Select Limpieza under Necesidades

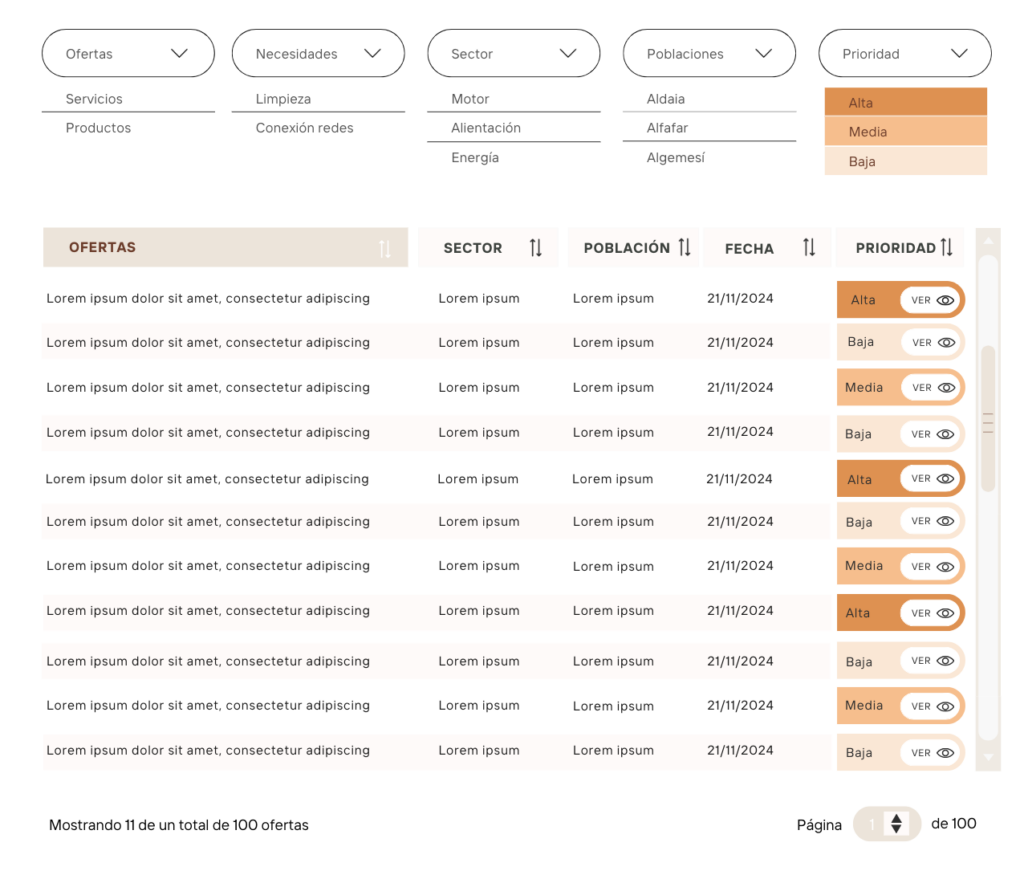[x=283, y=99]
